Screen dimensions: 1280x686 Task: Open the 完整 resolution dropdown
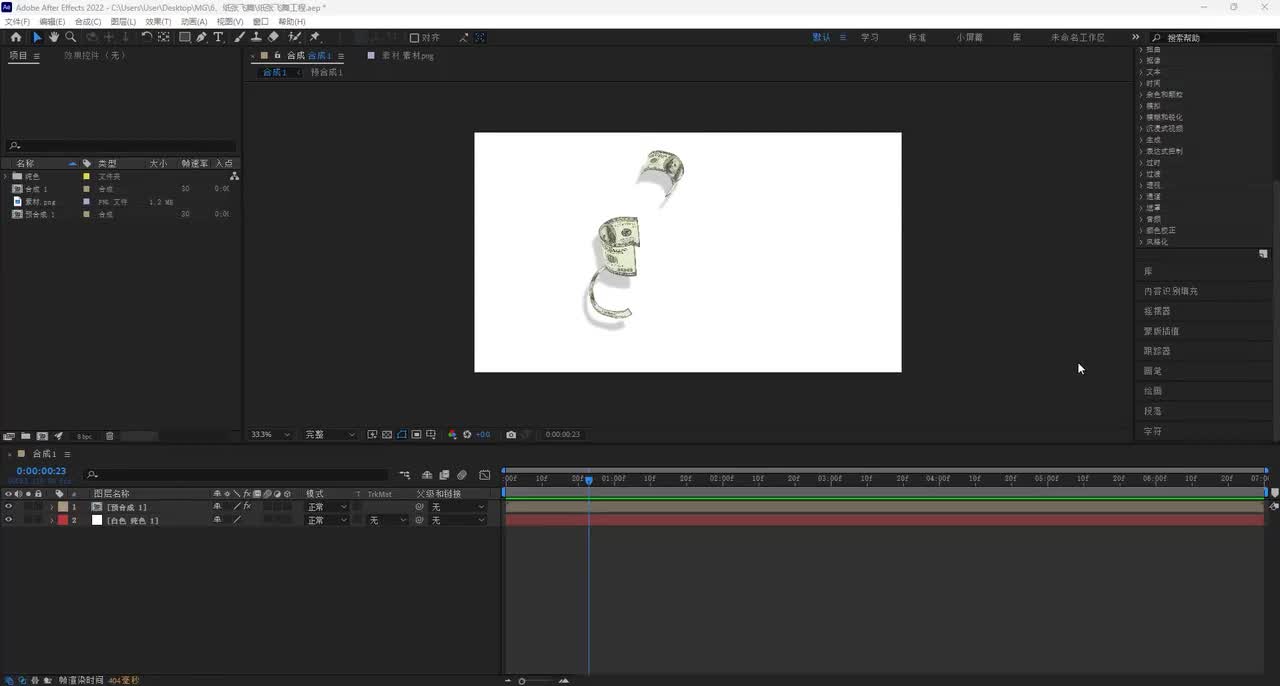(330, 435)
